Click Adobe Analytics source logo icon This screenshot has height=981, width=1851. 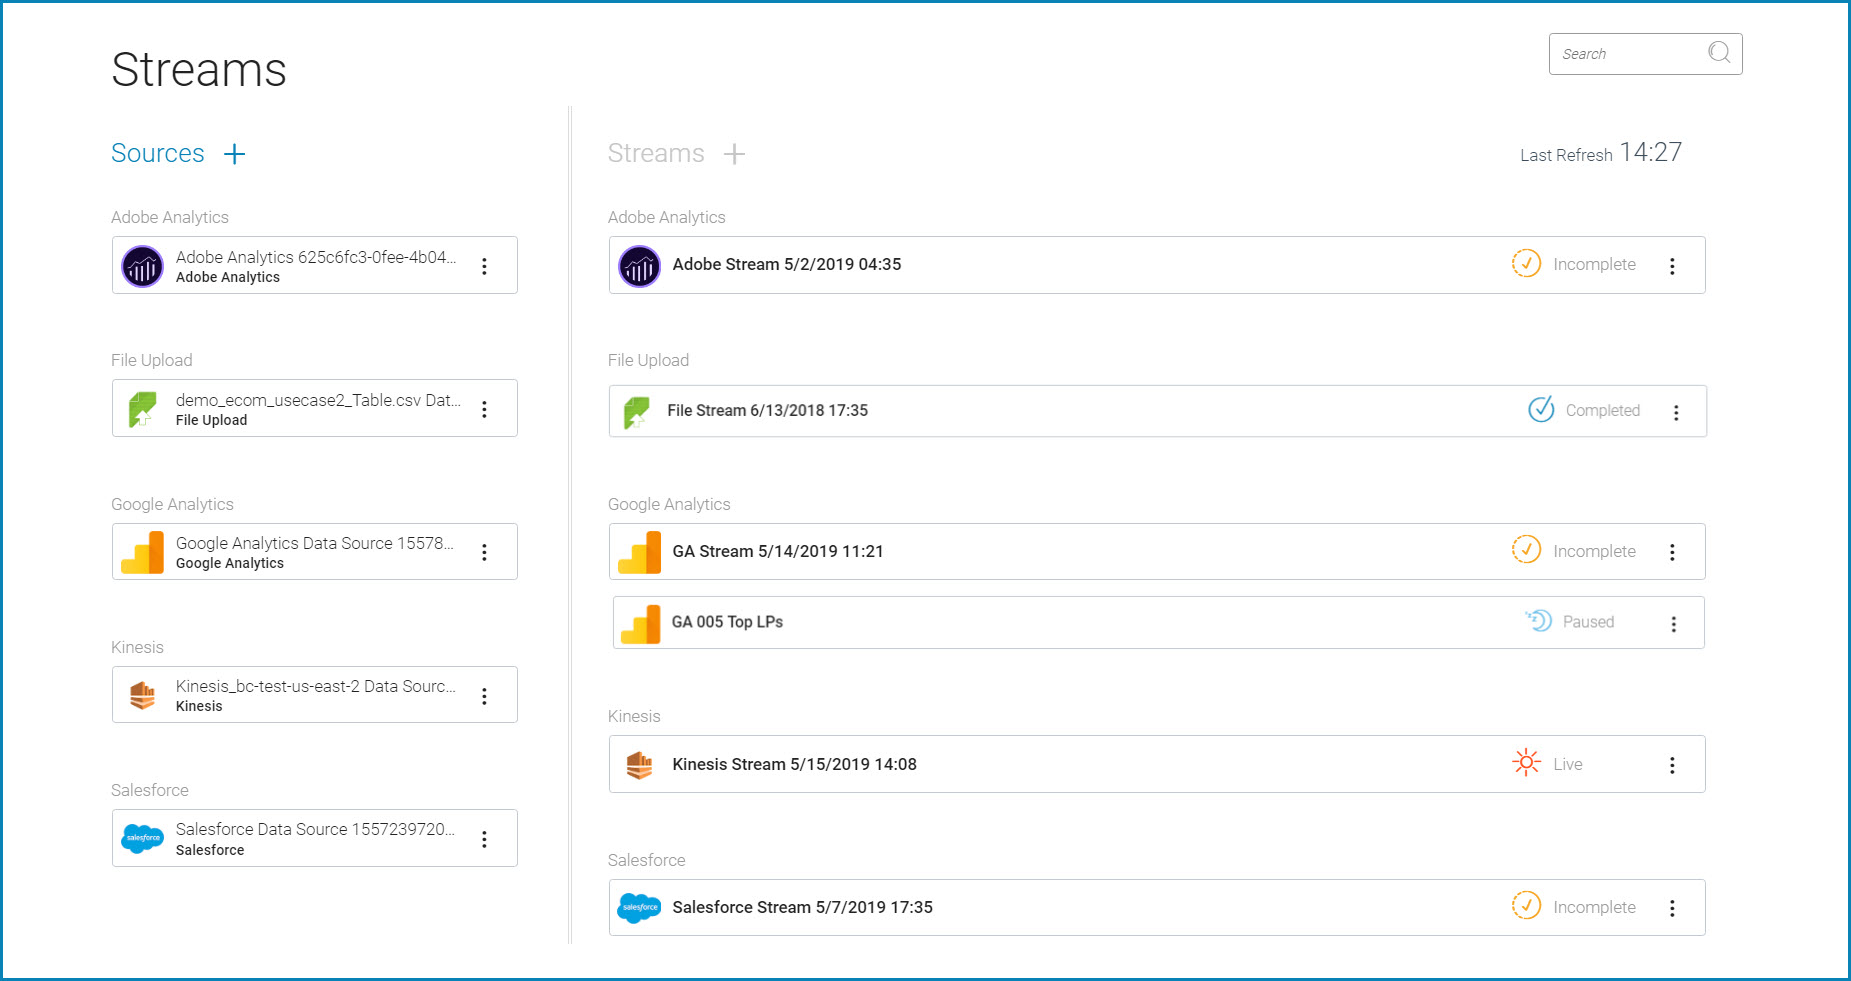142,266
